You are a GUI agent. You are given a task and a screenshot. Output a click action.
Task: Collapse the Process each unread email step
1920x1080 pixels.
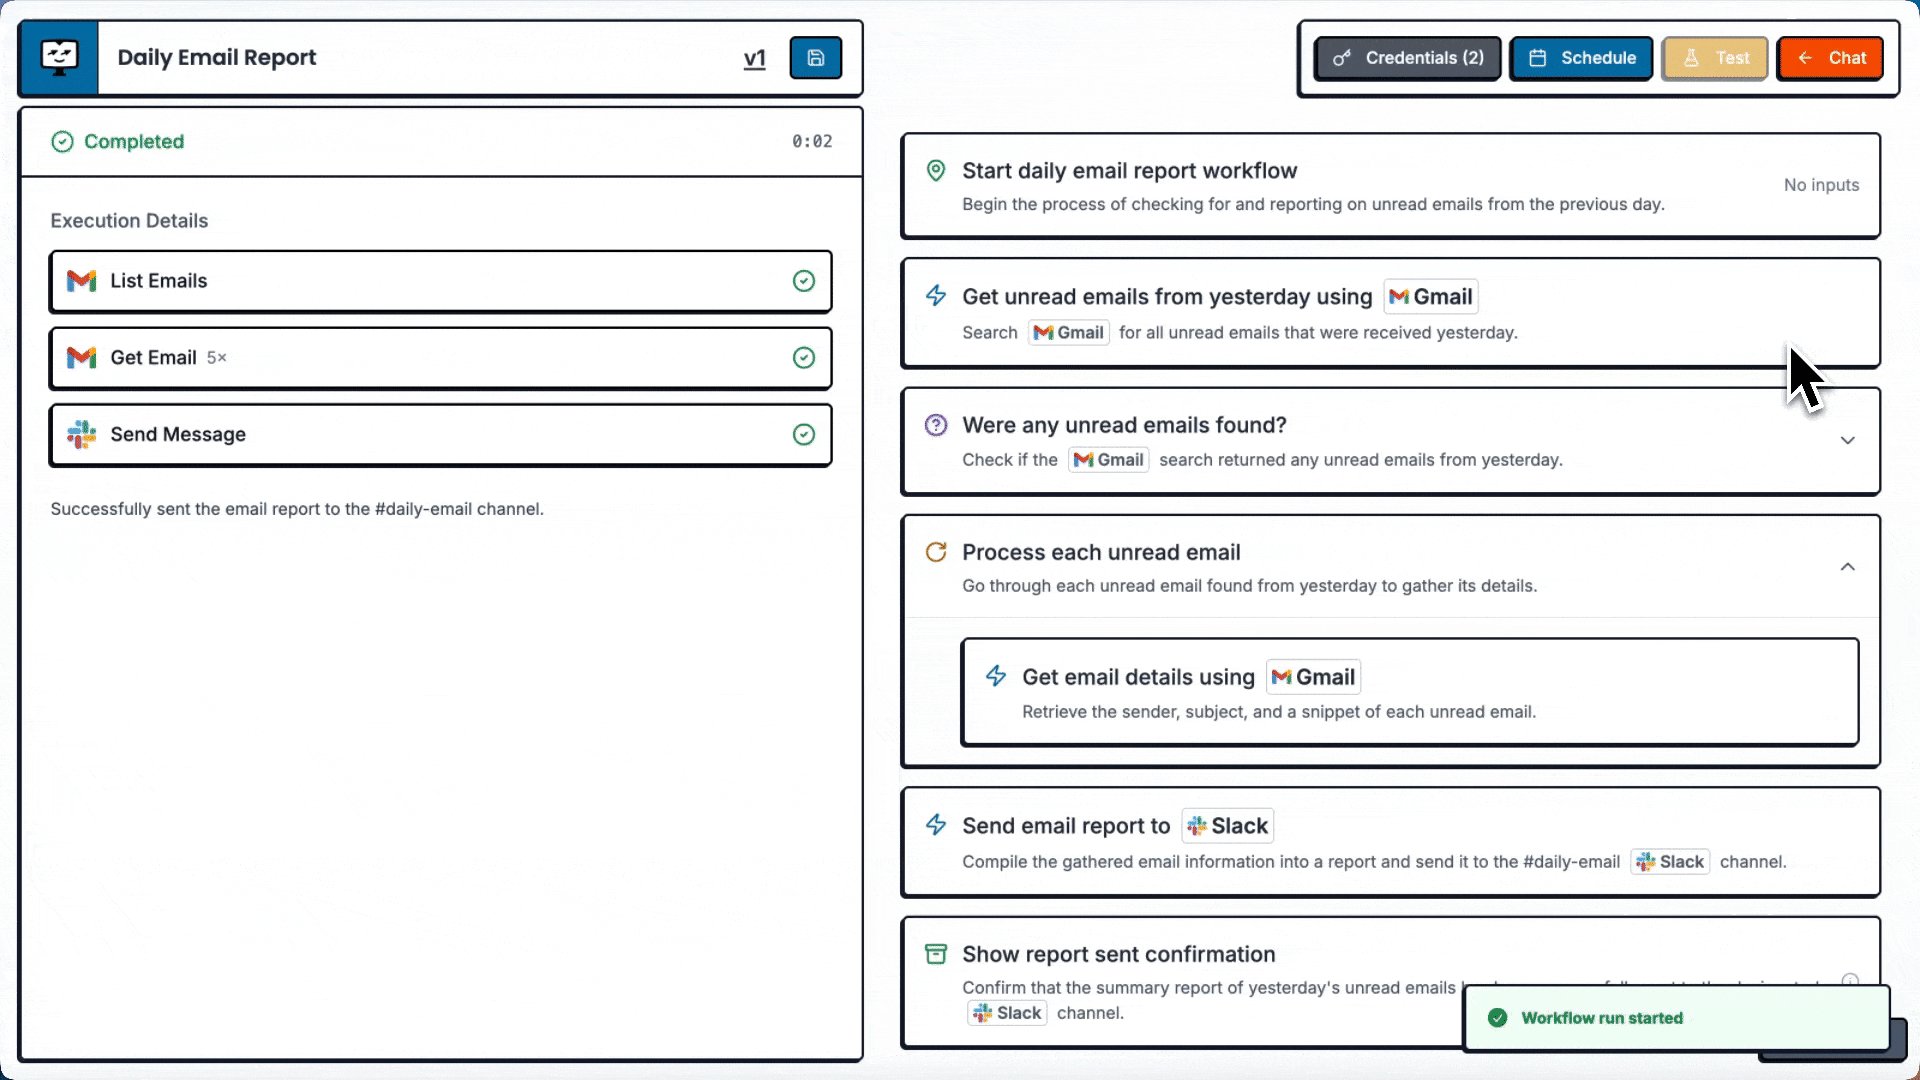point(1847,567)
